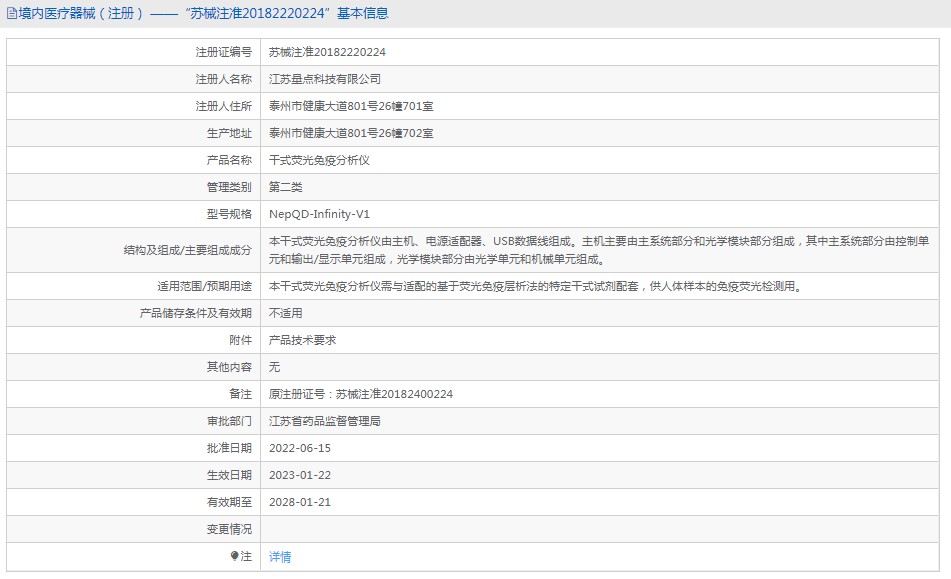
Task: Click registrant address ending in 701室
Action: (x=351, y=106)
